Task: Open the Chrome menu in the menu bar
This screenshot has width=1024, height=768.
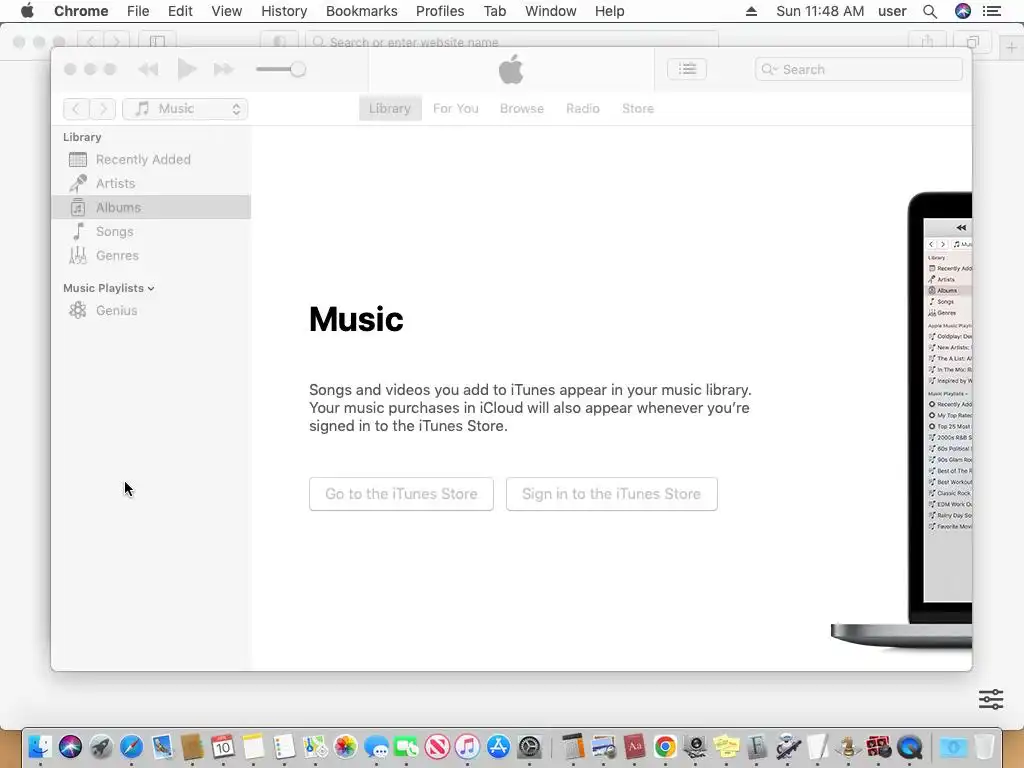Action: (81, 11)
